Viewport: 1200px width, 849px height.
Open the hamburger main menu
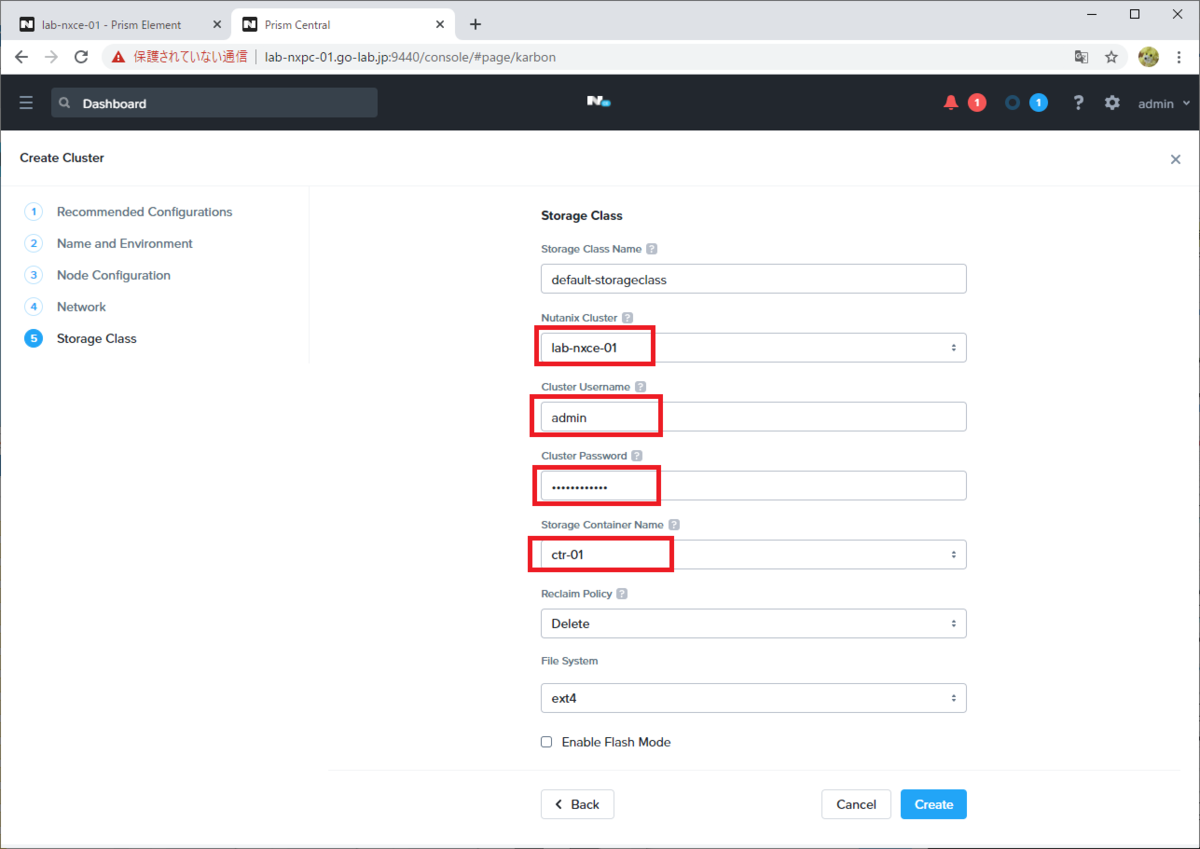point(26,103)
